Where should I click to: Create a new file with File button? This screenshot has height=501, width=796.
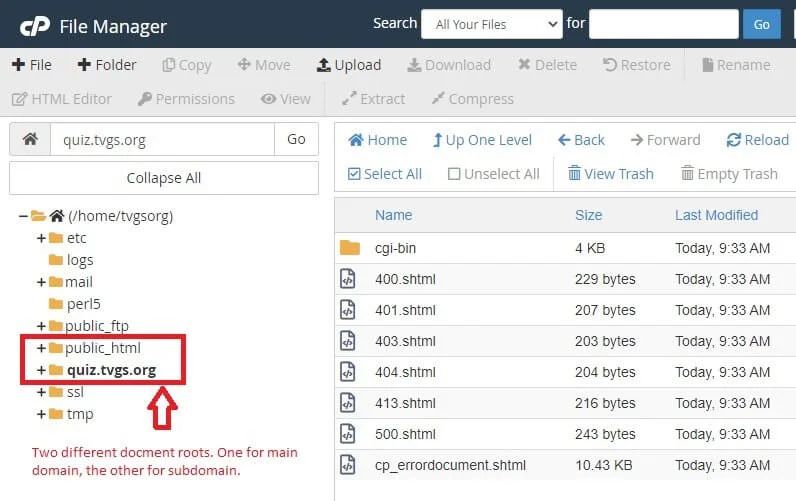[x=31, y=65]
